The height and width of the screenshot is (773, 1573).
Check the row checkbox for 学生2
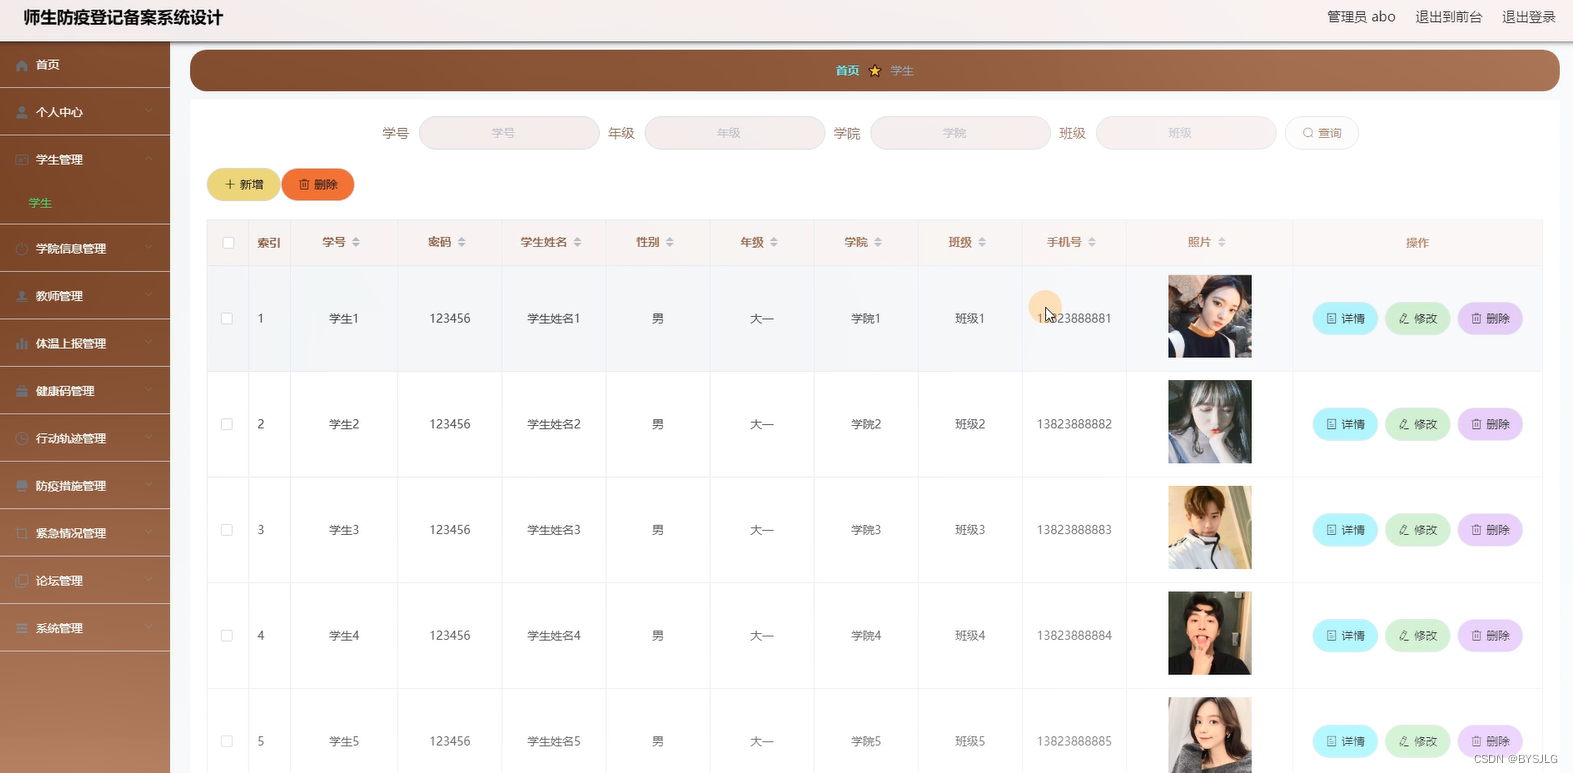click(227, 424)
